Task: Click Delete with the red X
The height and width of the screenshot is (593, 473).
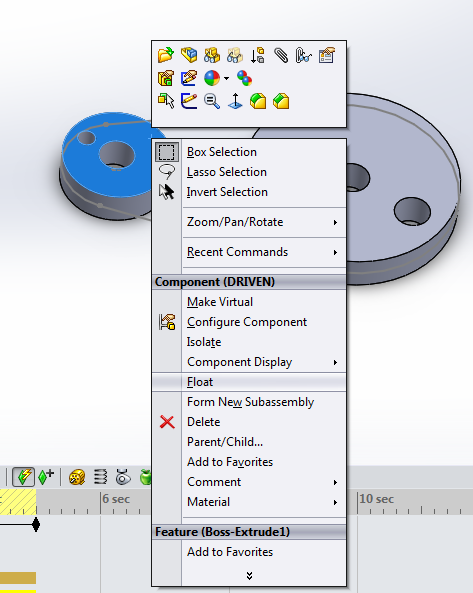Action: coord(249,422)
